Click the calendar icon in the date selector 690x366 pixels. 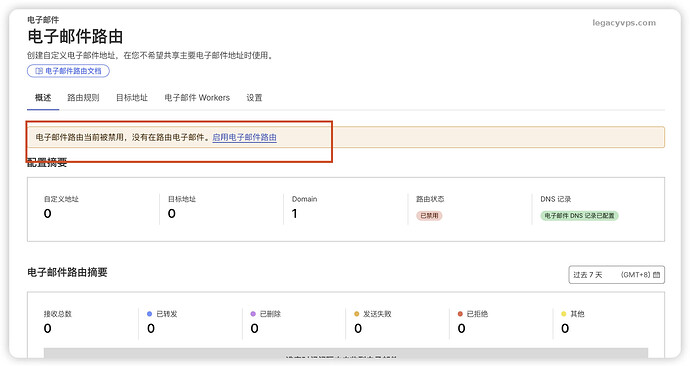click(657, 275)
